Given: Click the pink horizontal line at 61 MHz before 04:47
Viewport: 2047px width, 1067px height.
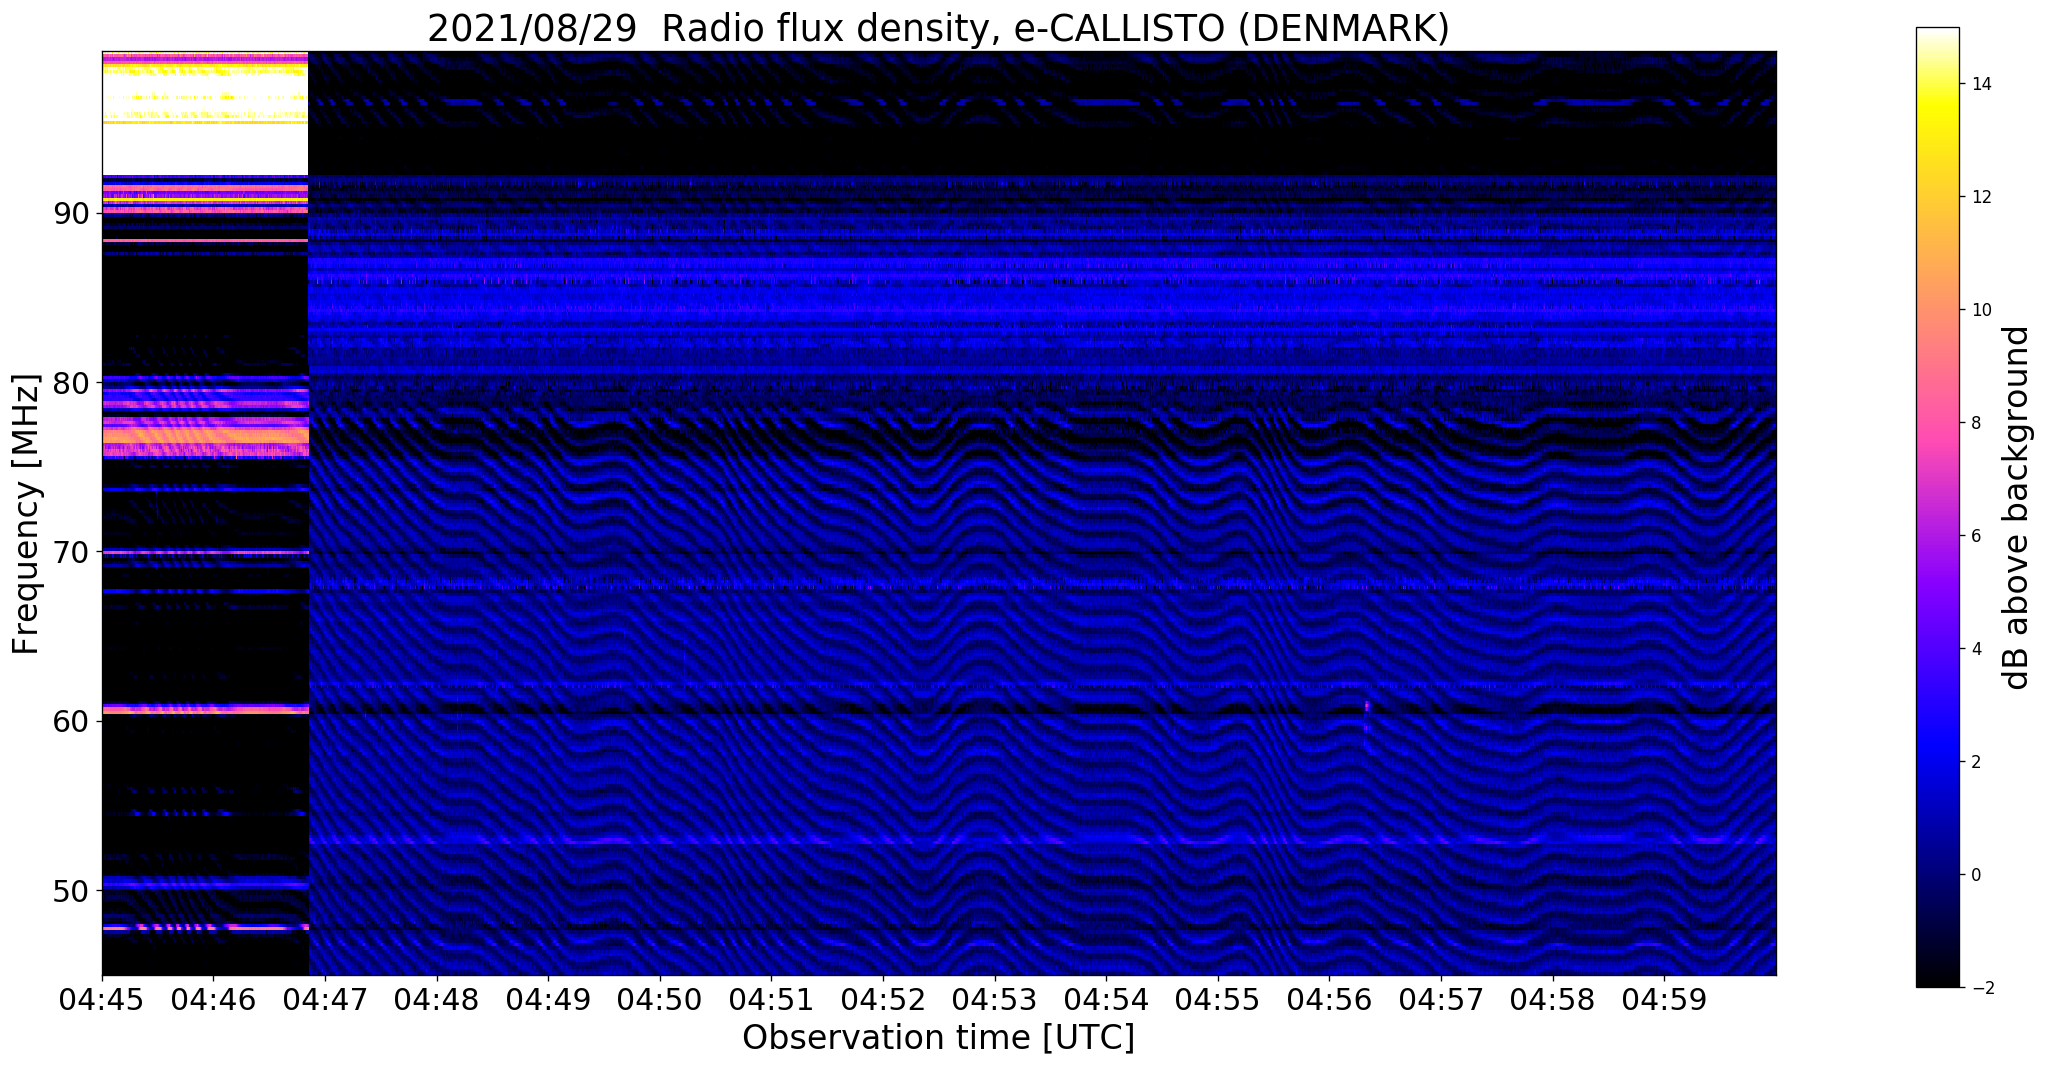Looking at the screenshot, I should pyautogui.click(x=205, y=709).
